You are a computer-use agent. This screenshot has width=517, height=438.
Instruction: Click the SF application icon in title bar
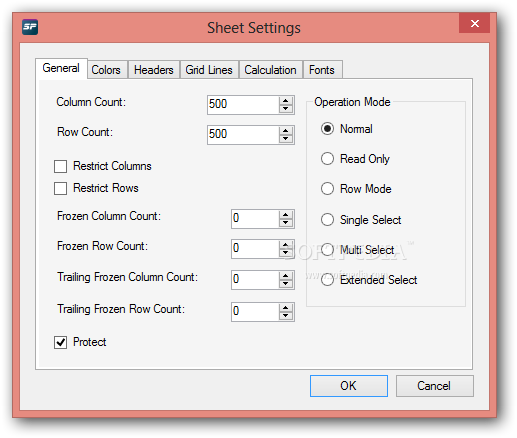point(30,27)
